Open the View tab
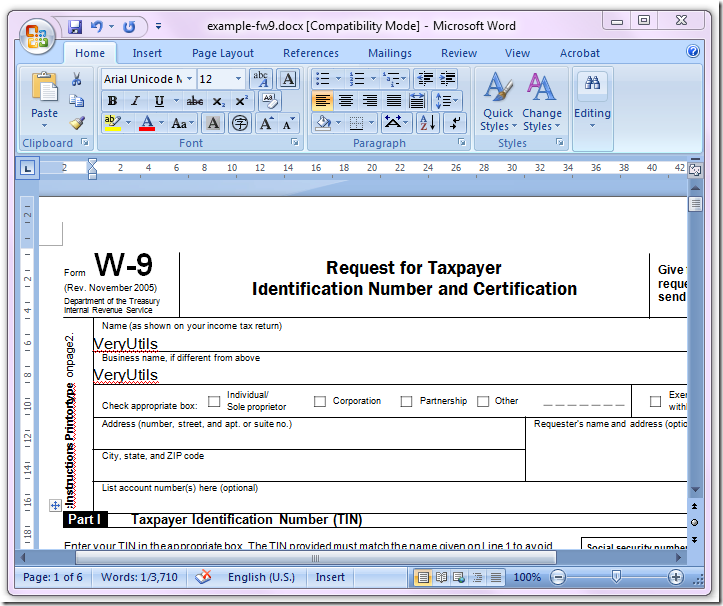Screen dimensions: 723x606 click(517, 53)
